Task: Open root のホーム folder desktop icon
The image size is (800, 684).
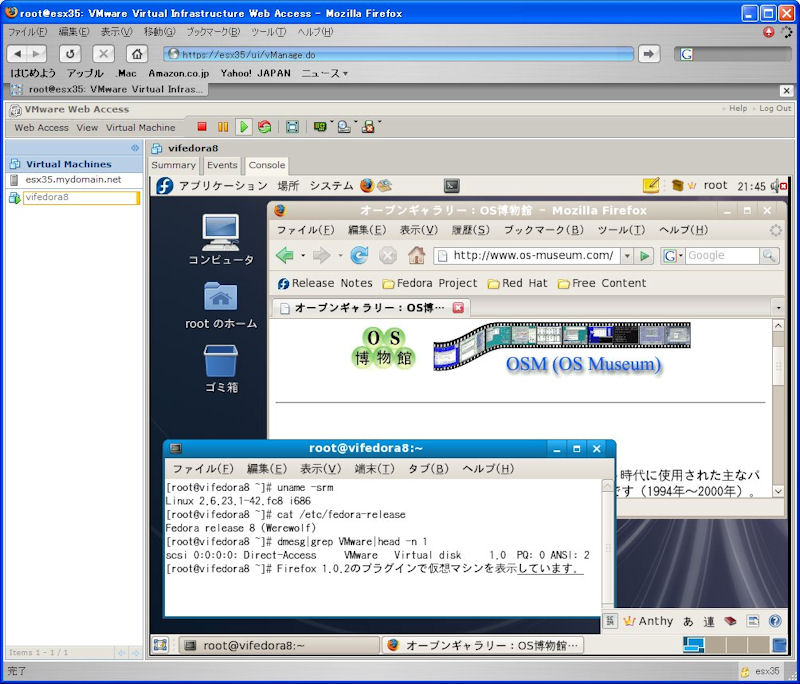Action: coord(220,305)
